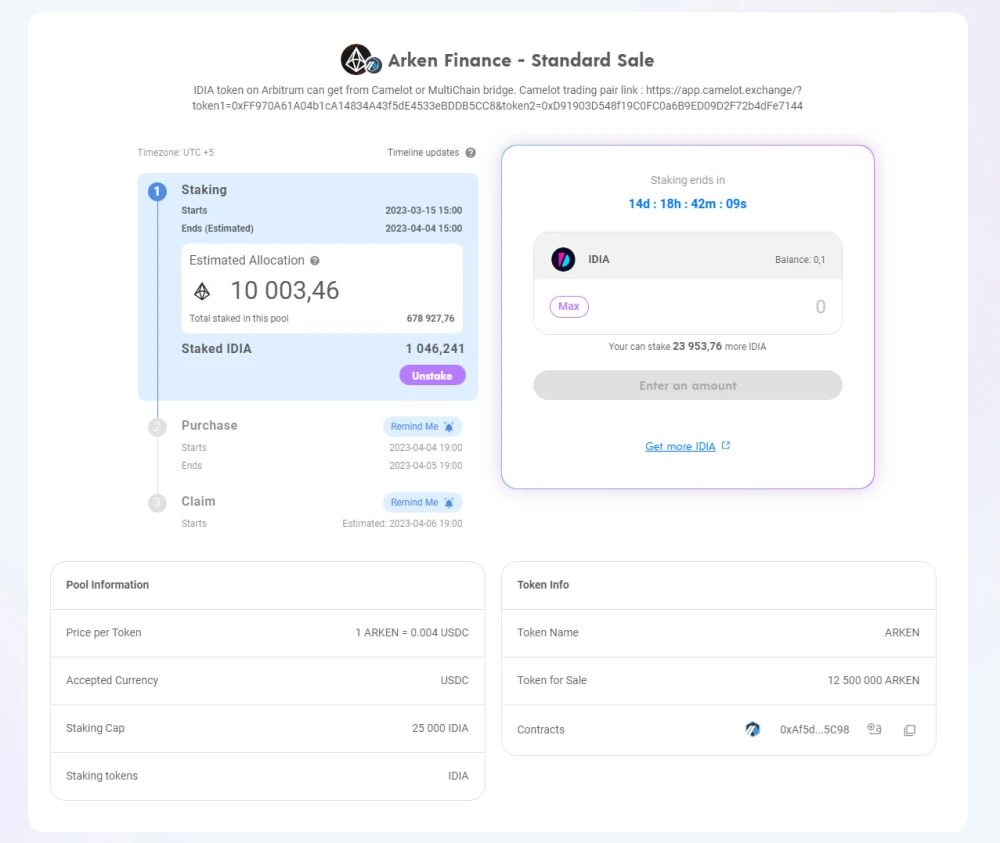This screenshot has height=843, width=1000.
Task: Click the 12 500 000 ARKEN value
Action: click(x=873, y=680)
